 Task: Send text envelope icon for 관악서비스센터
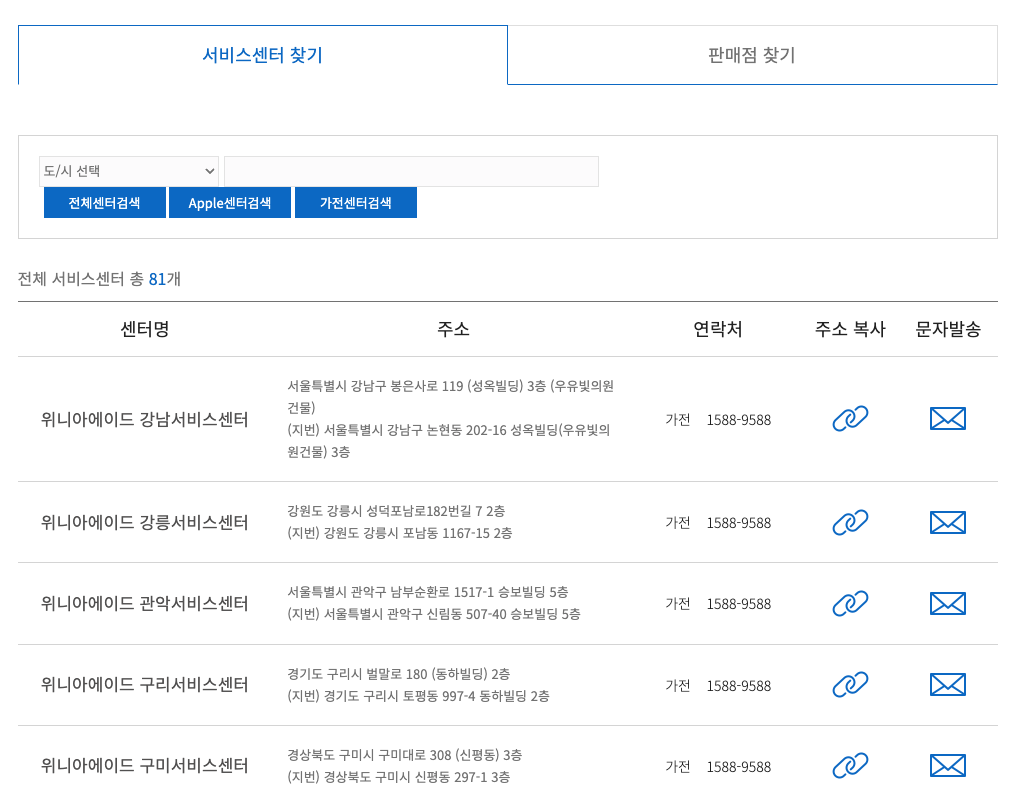[948, 604]
